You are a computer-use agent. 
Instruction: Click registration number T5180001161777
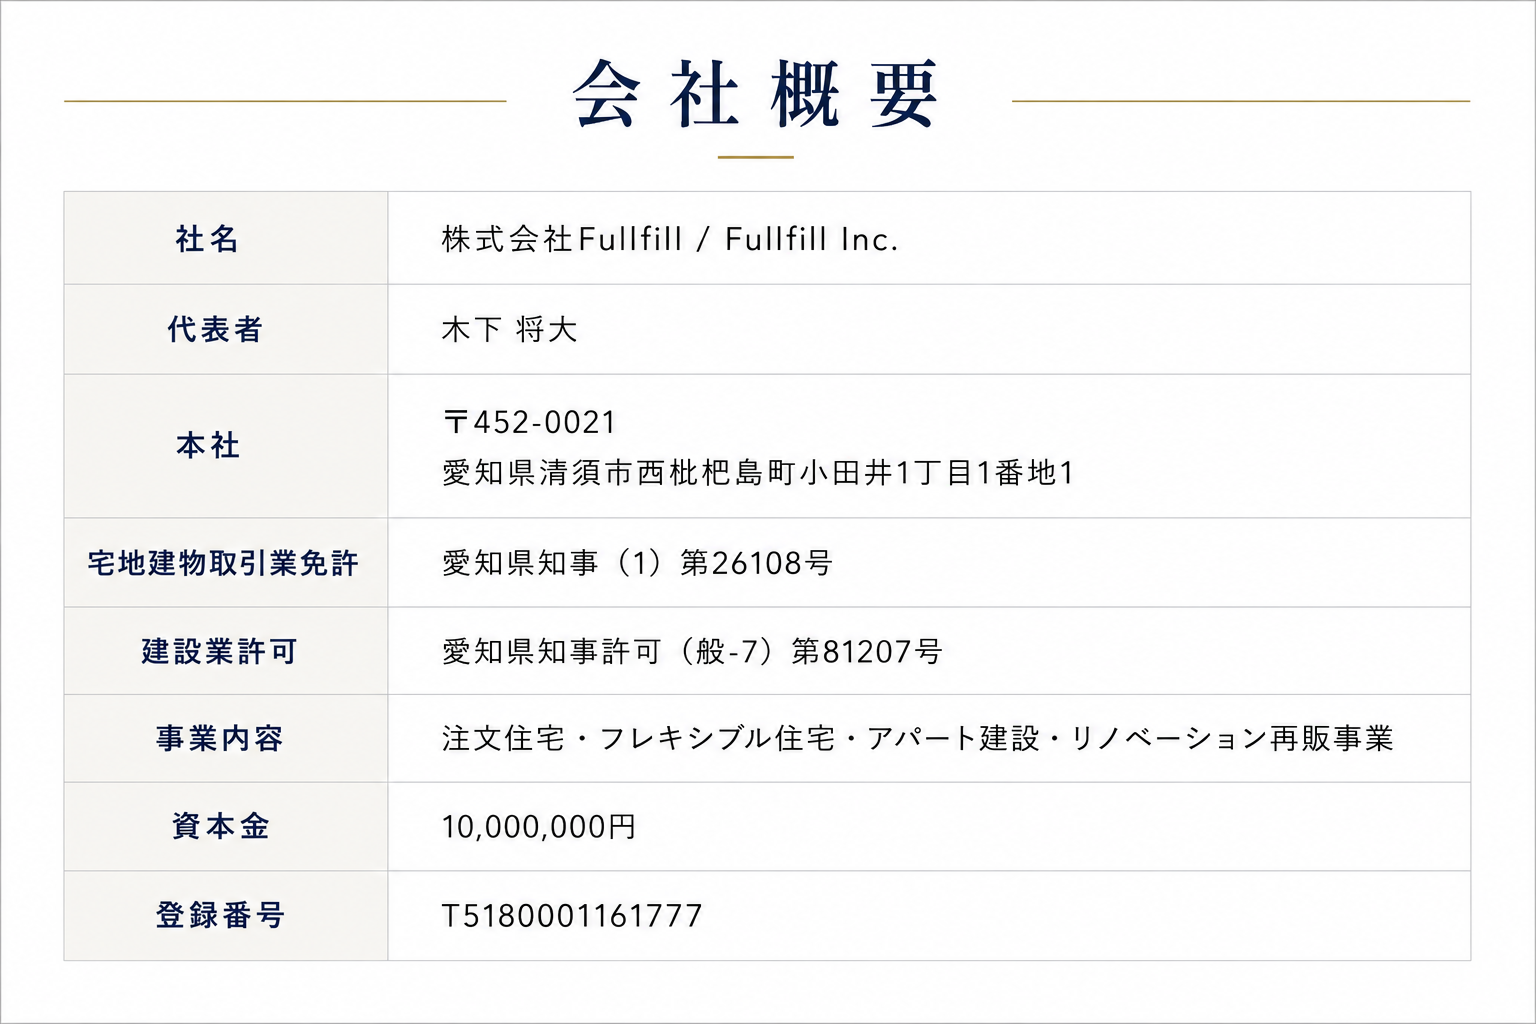click(x=572, y=915)
